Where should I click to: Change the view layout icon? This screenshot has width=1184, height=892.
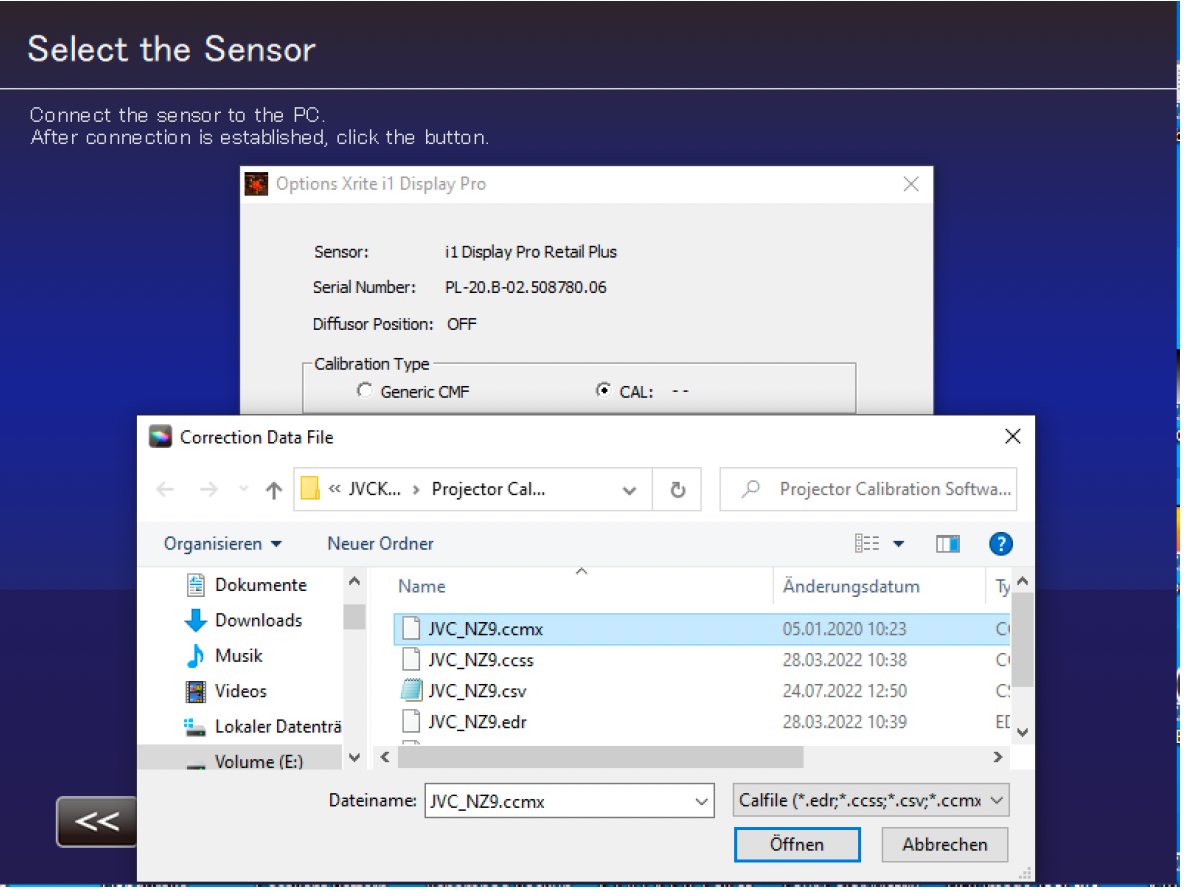click(867, 544)
